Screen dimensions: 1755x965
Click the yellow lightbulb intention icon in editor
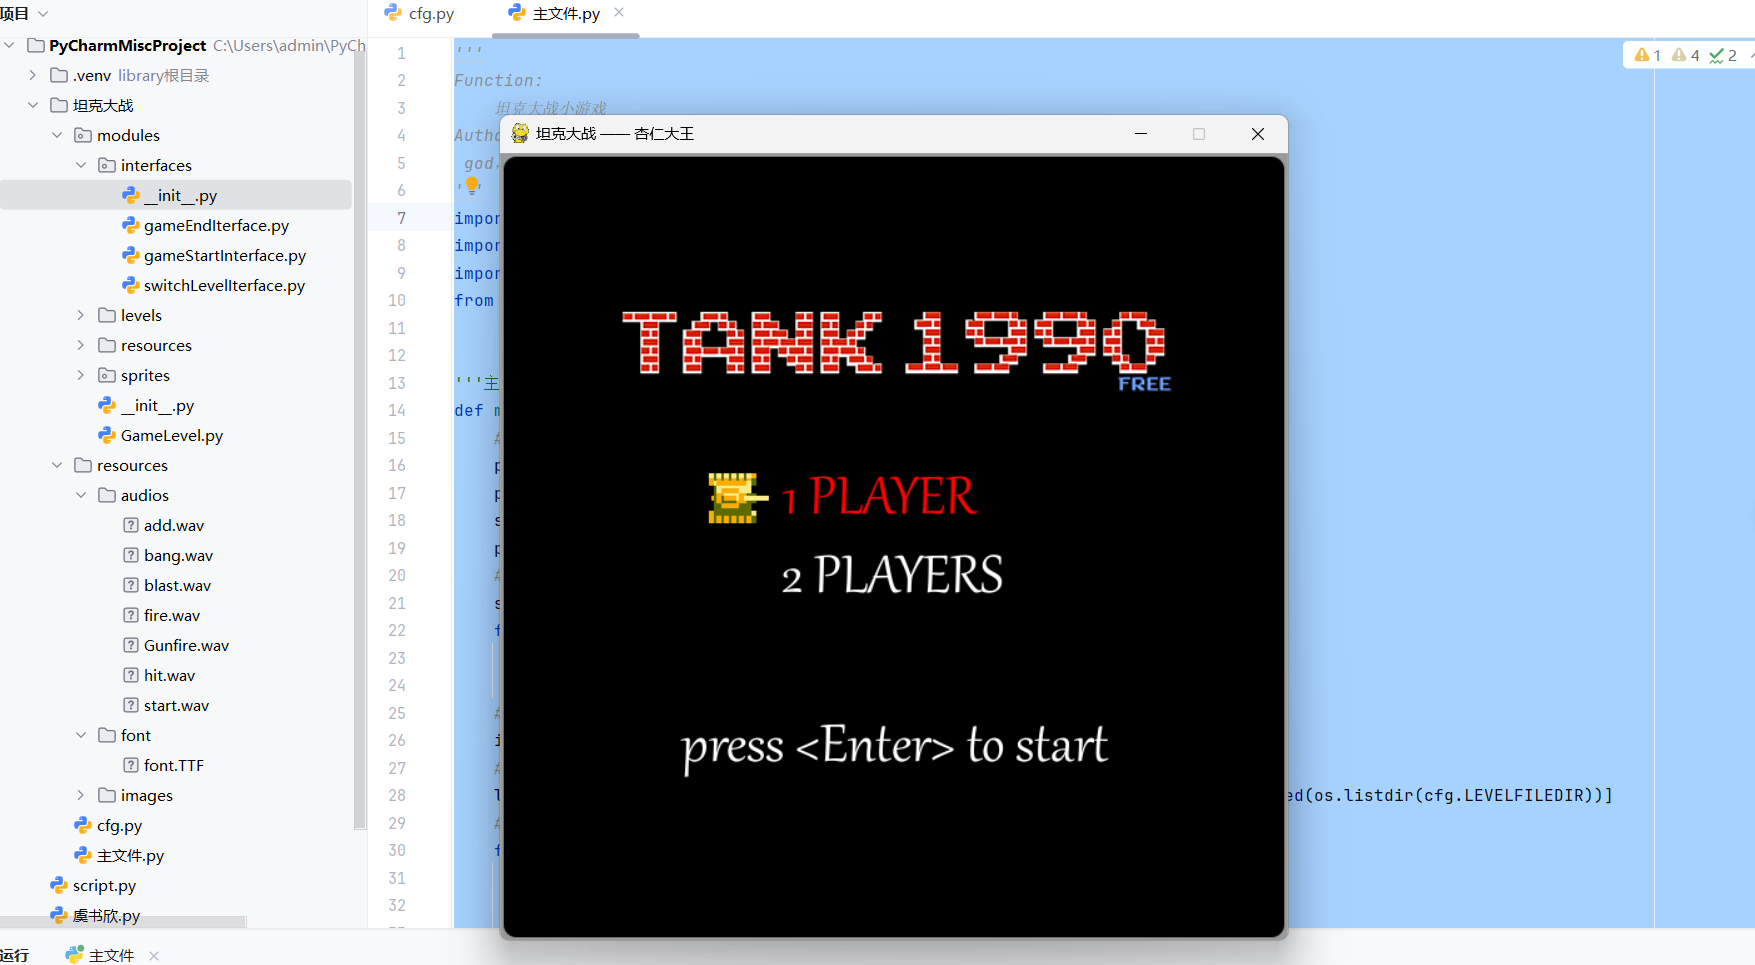pos(472,186)
